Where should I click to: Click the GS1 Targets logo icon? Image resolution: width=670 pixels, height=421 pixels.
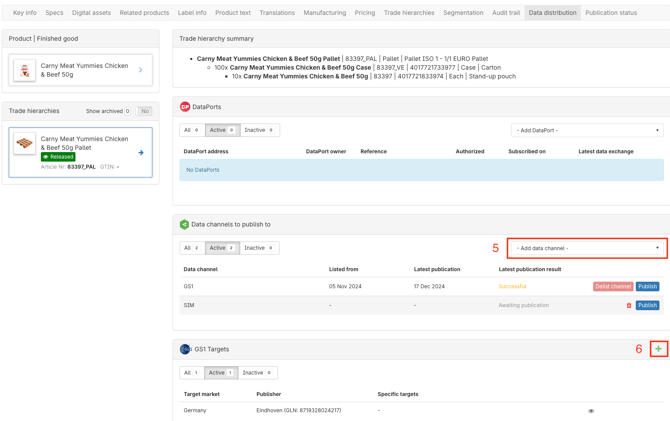[185, 349]
